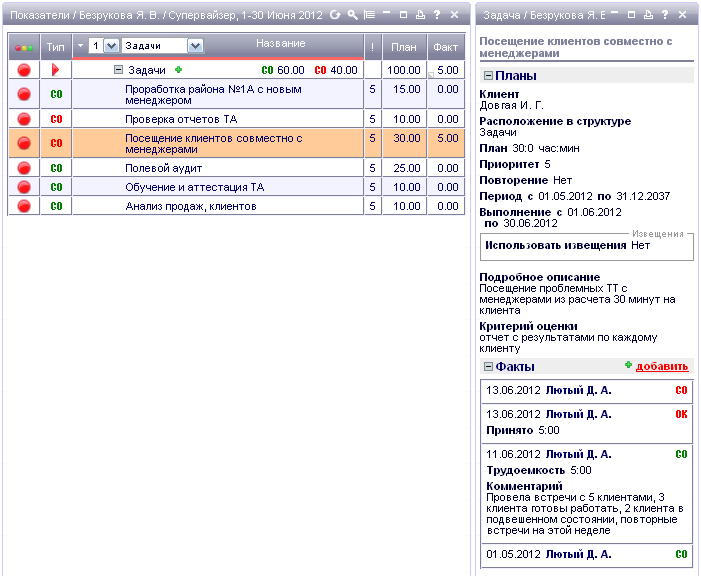
Task: Open small arrow menu in Название header
Action: point(80,45)
